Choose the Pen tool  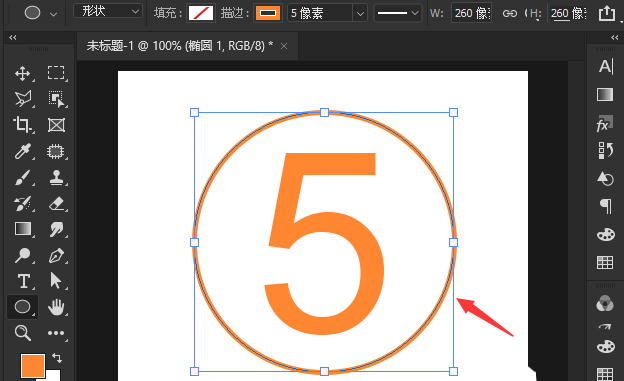click(56, 256)
